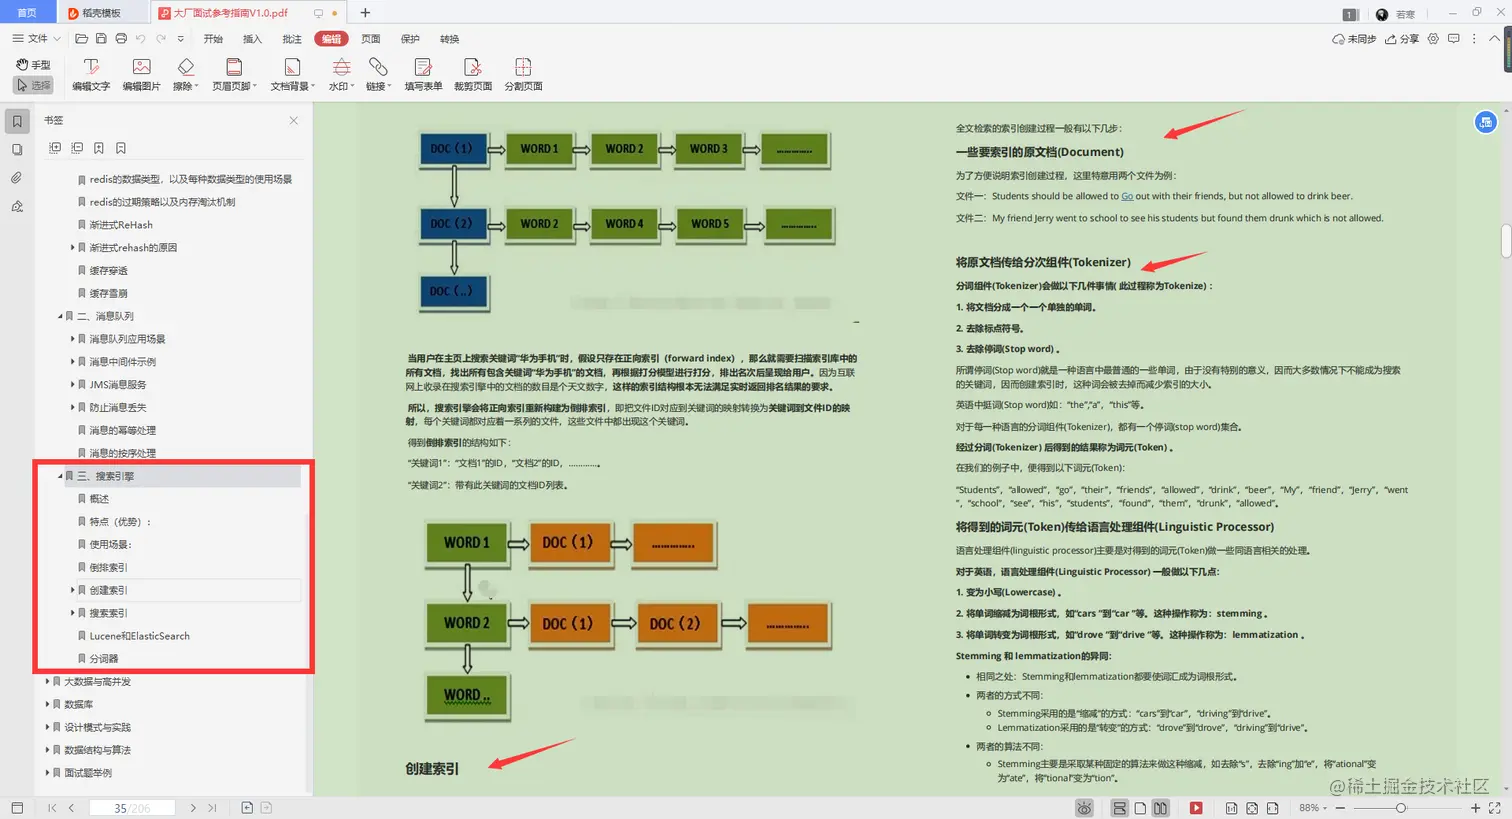Image resolution: width=1512 pixels, height=819 pixels.
Task: Click the Fill Form (填写表单) tool
Action: pyautogui.click(x=423, y=74)
